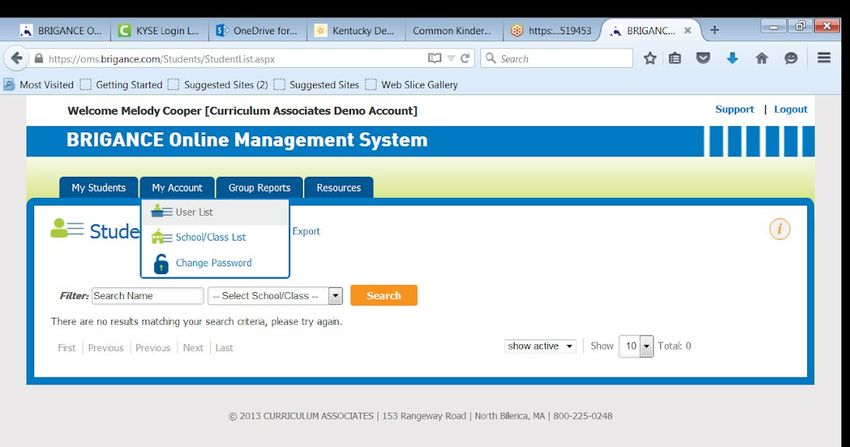Click the Next pagination link

193,348
